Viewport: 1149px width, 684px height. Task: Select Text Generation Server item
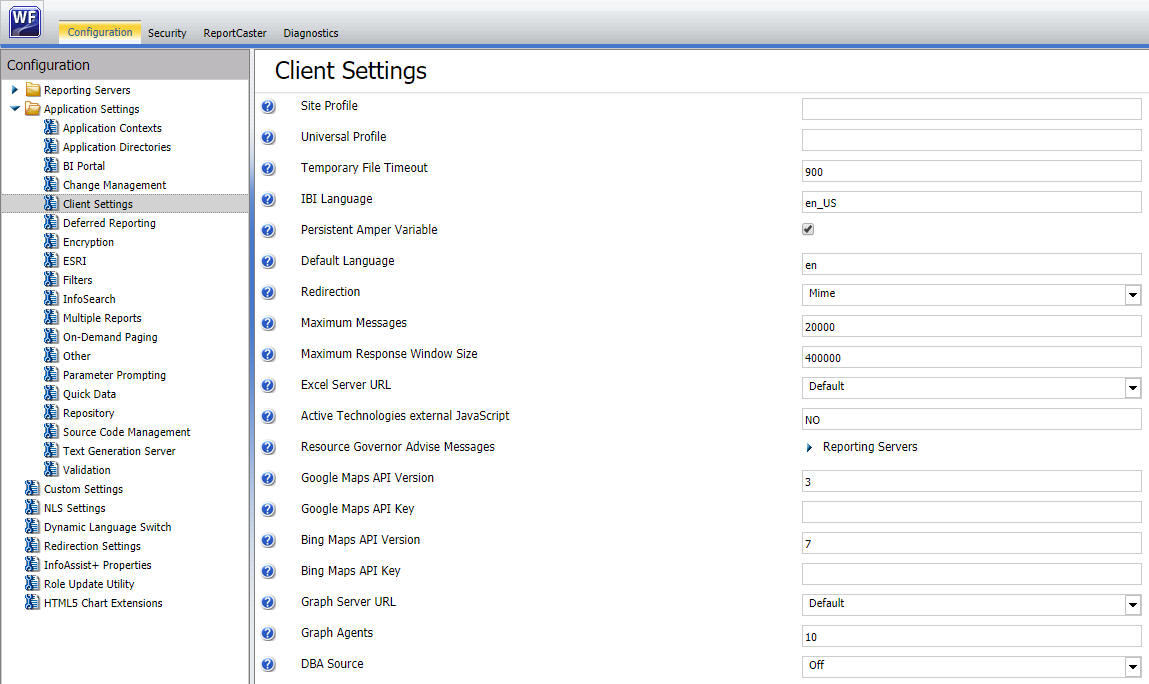tap(119, 452)
